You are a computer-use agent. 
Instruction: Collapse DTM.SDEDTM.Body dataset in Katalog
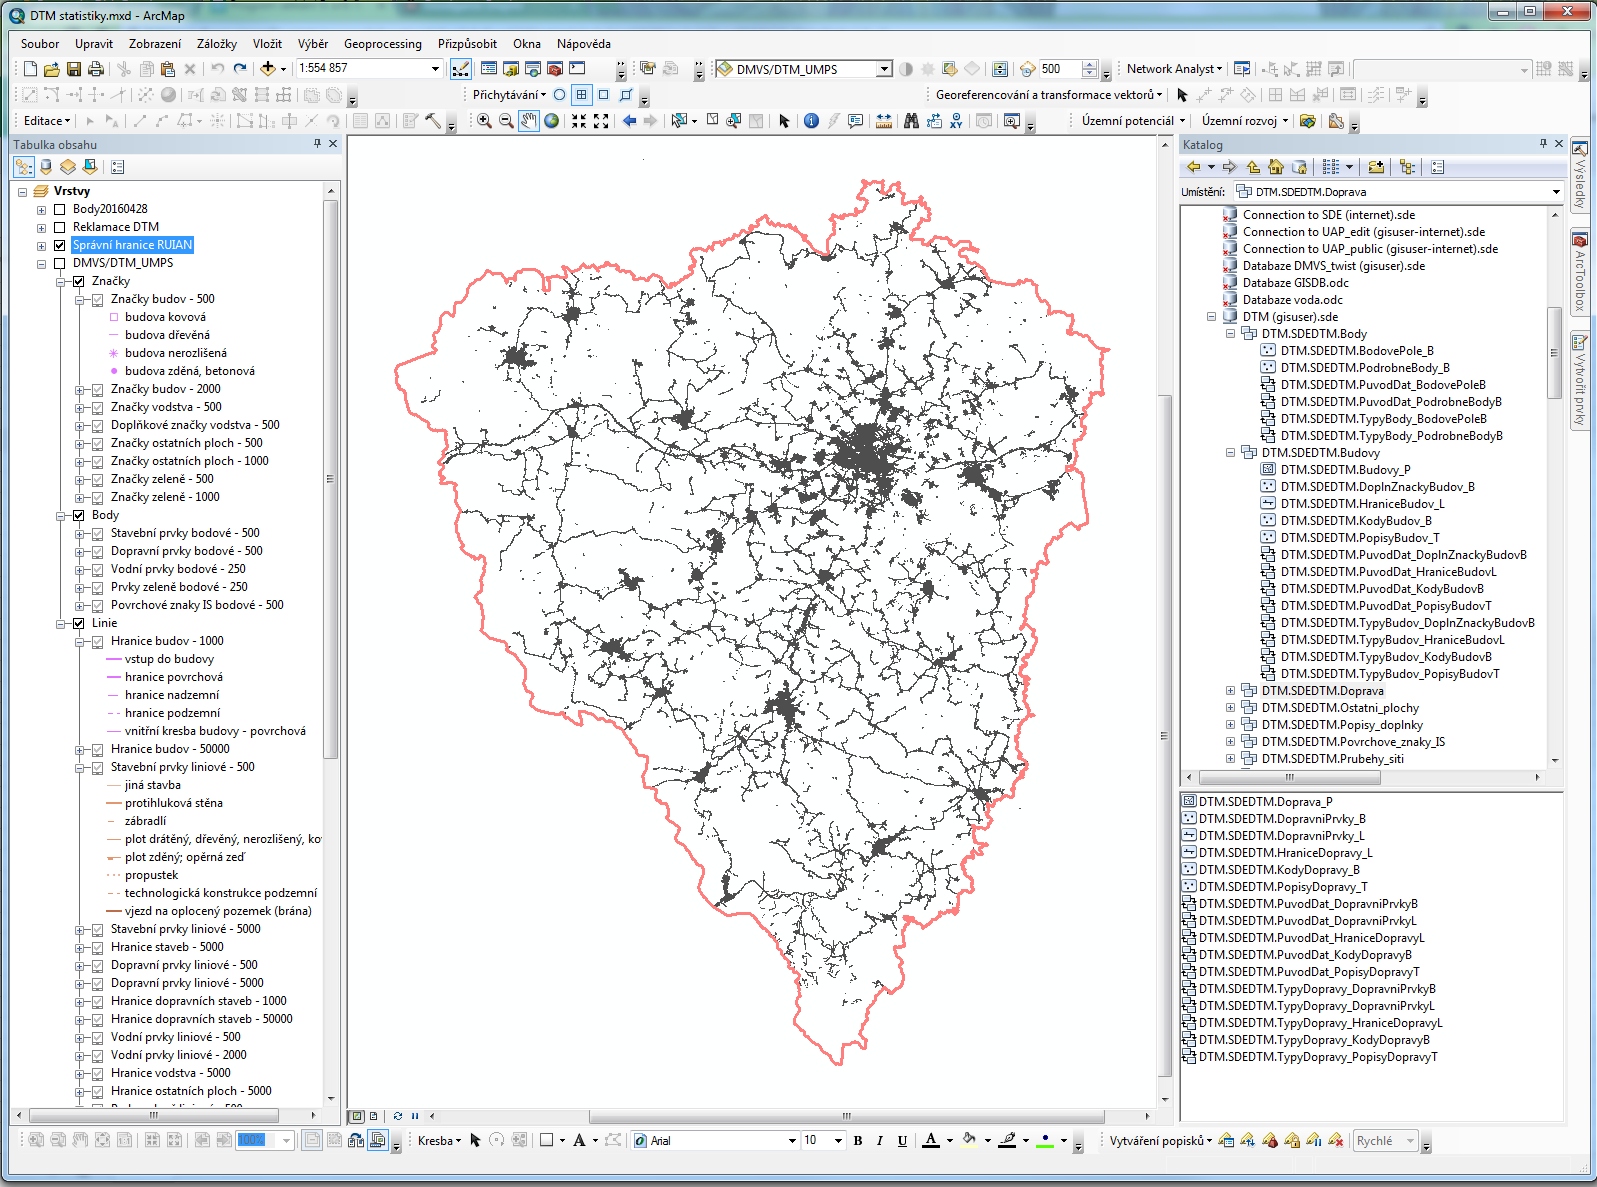point(1230,334)
